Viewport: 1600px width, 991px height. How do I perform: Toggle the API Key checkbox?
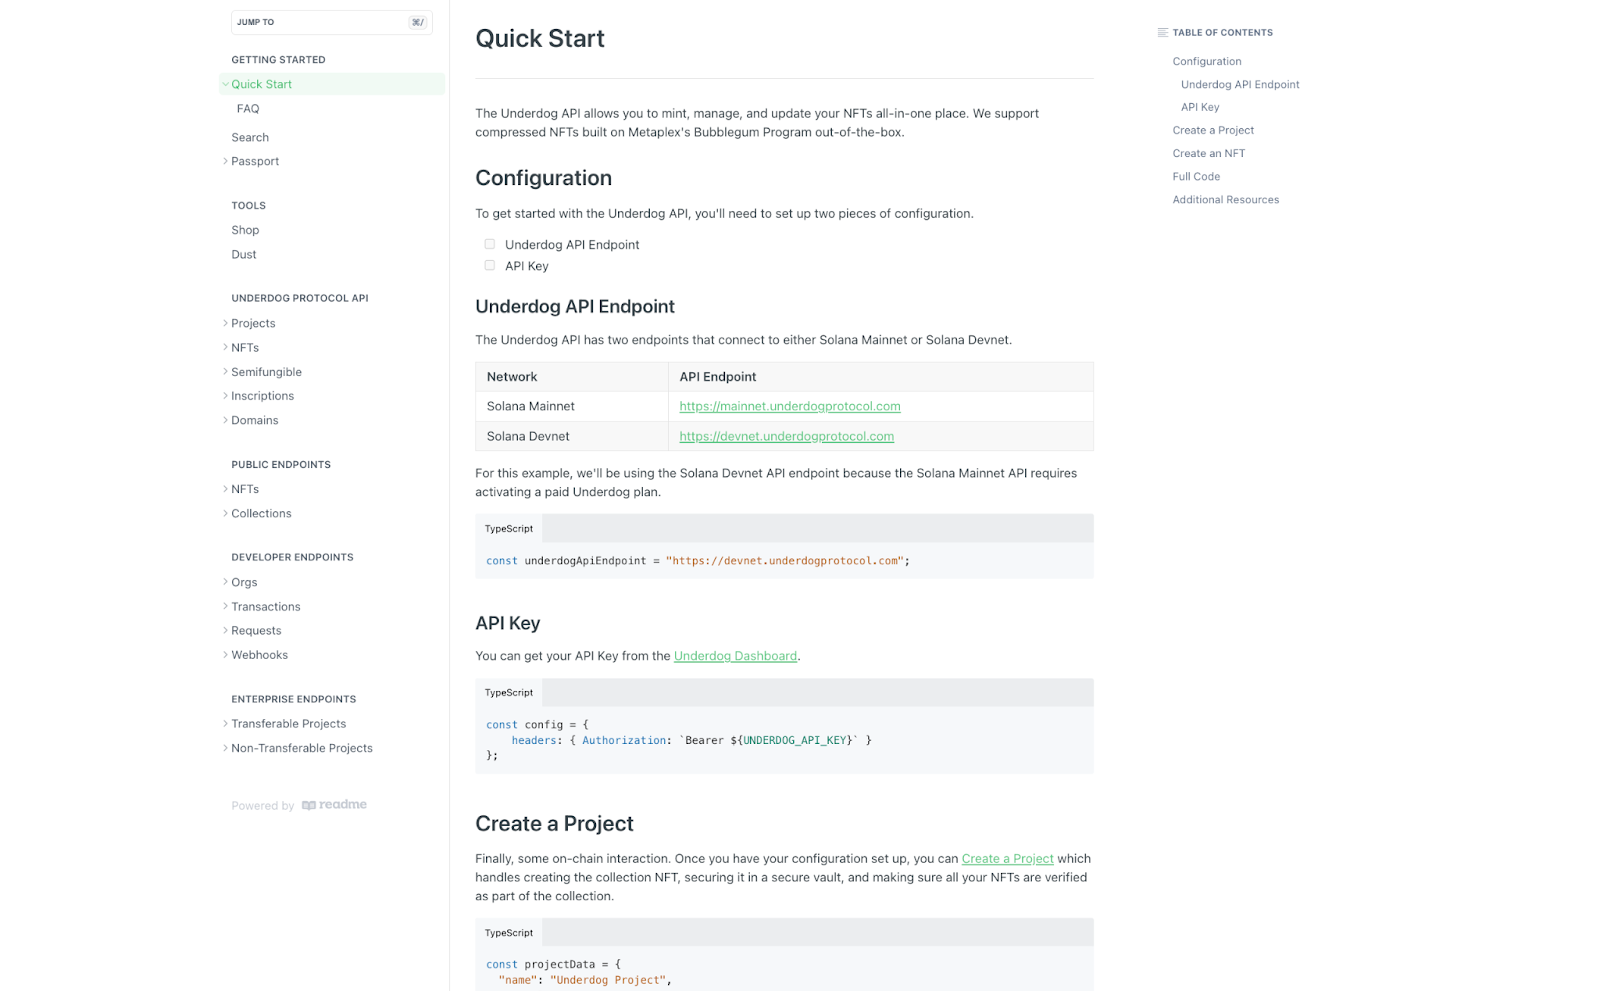490,265
